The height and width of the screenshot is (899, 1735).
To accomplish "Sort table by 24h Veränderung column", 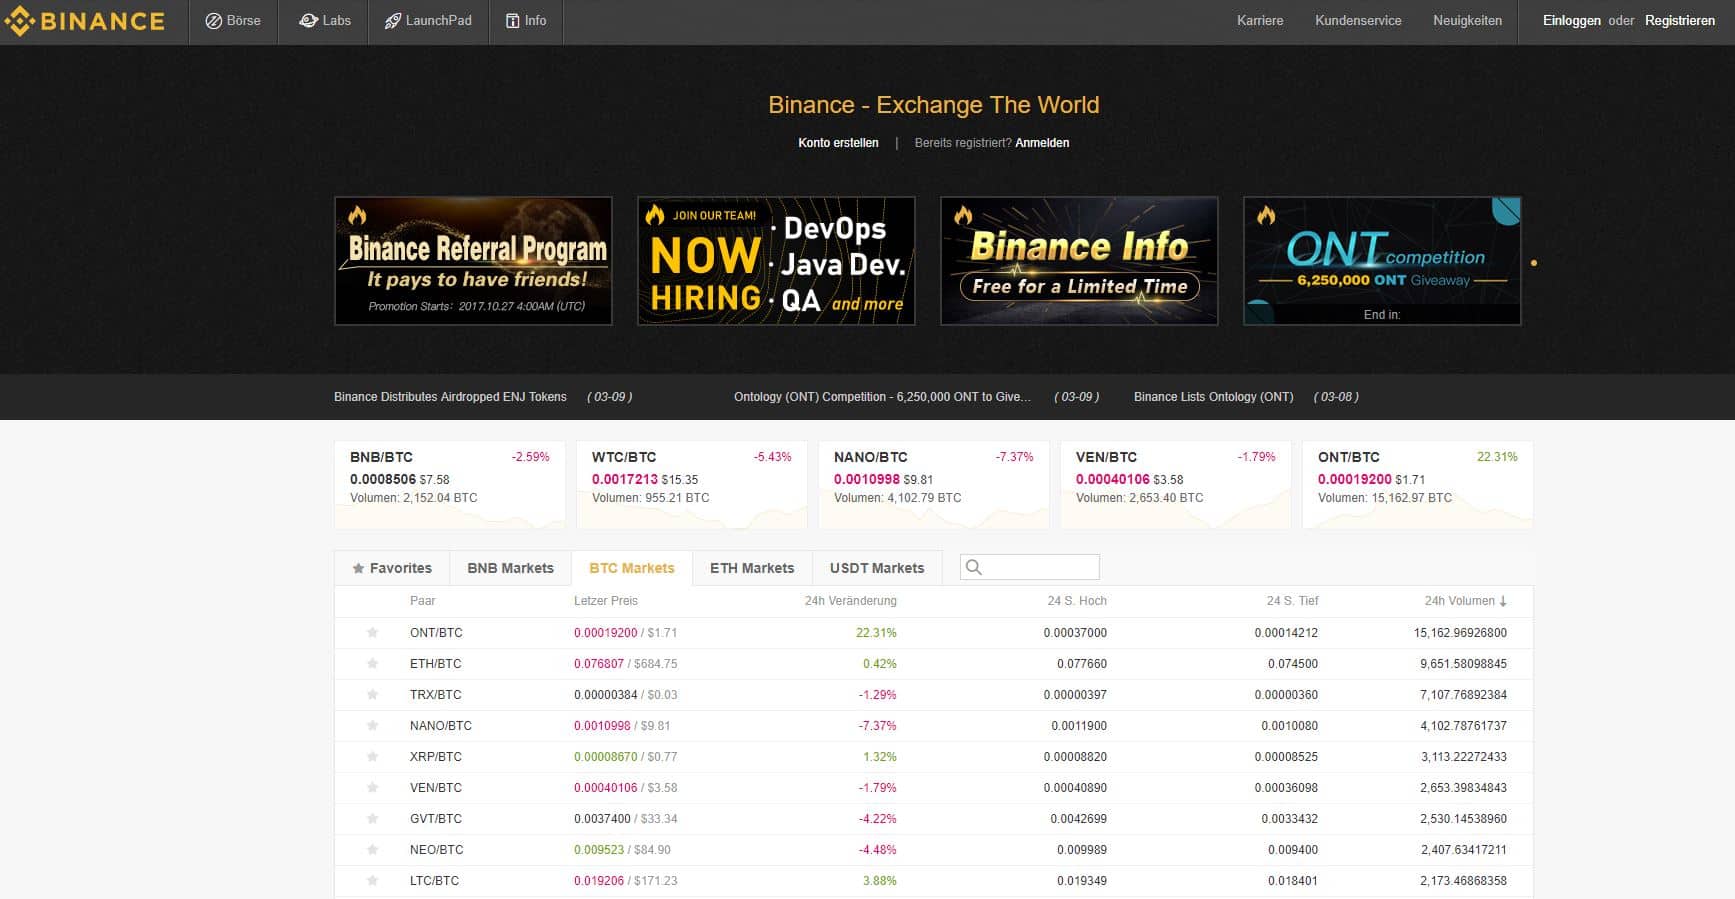I will pyautogui.click(x=850, y=601).
